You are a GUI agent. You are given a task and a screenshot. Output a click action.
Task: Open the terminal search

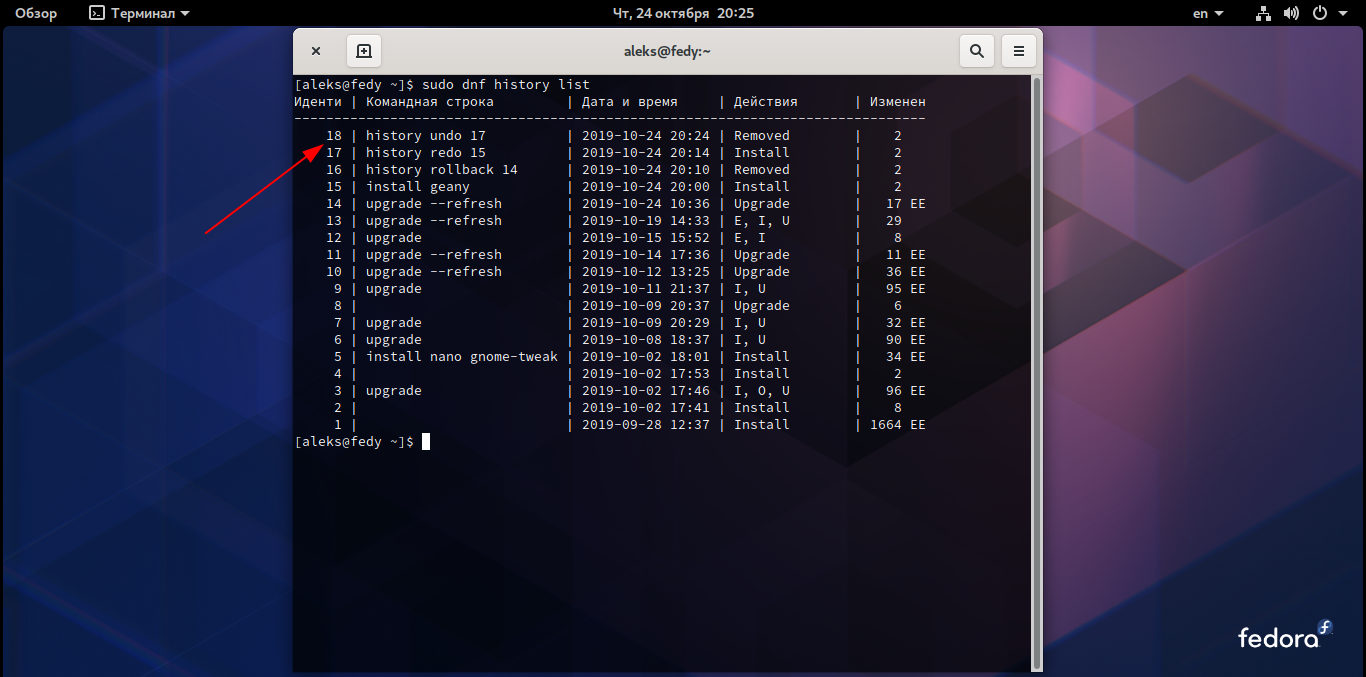click(x=977, y=50)
